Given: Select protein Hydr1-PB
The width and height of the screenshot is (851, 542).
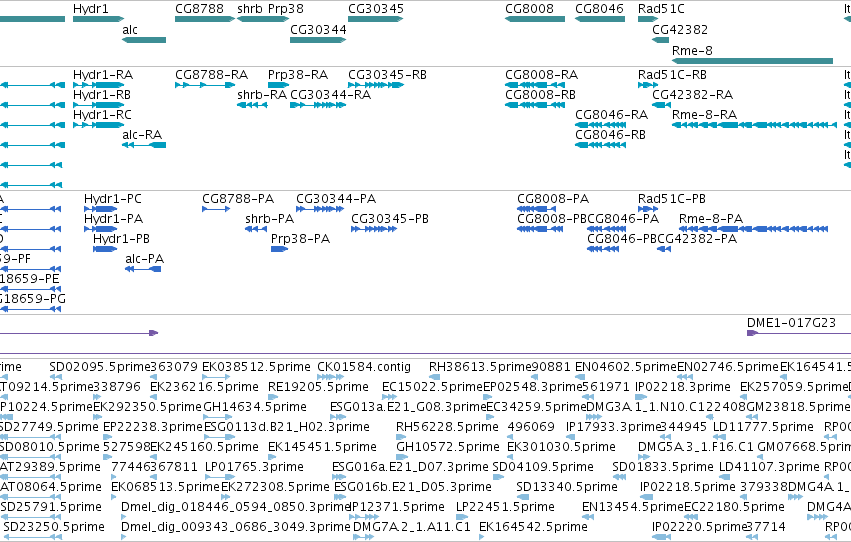Looking at the screenshot, I should click(121, 239).
